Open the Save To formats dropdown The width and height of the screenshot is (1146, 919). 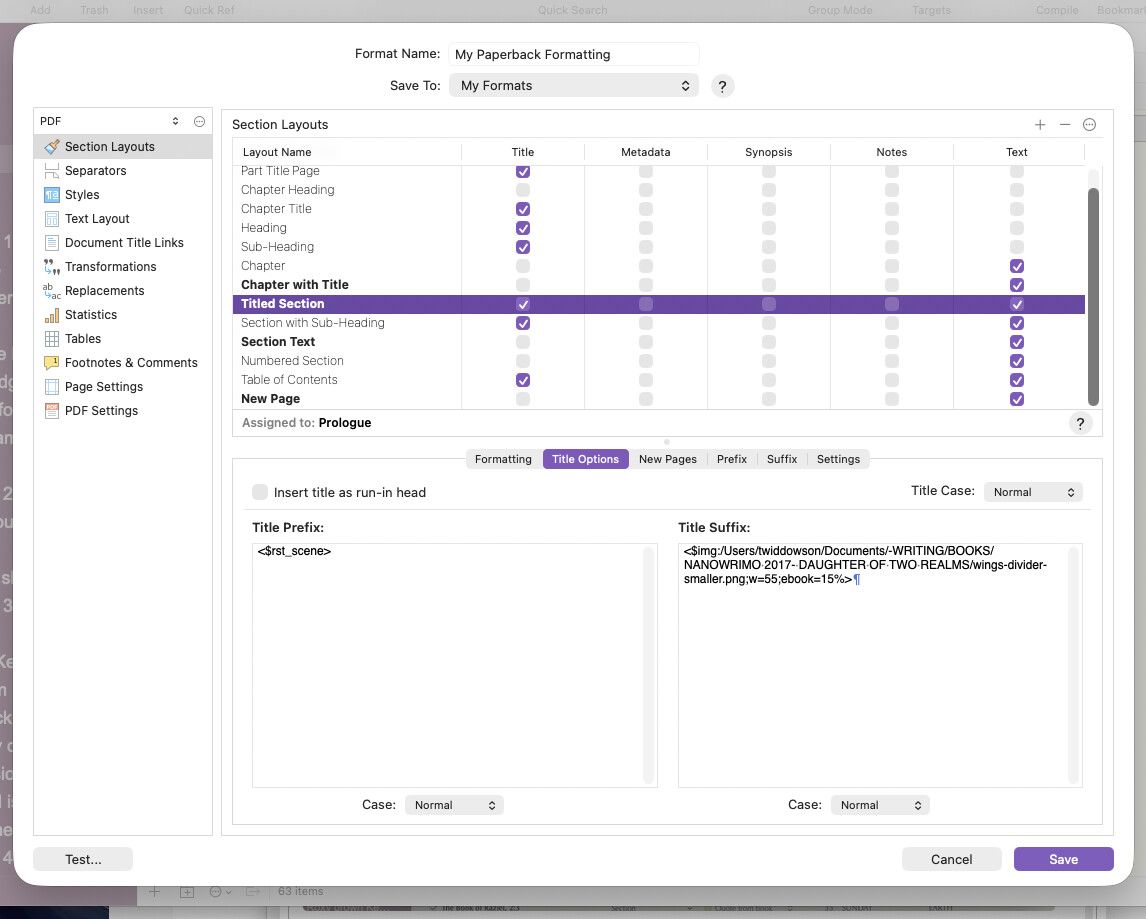(573, 86)
